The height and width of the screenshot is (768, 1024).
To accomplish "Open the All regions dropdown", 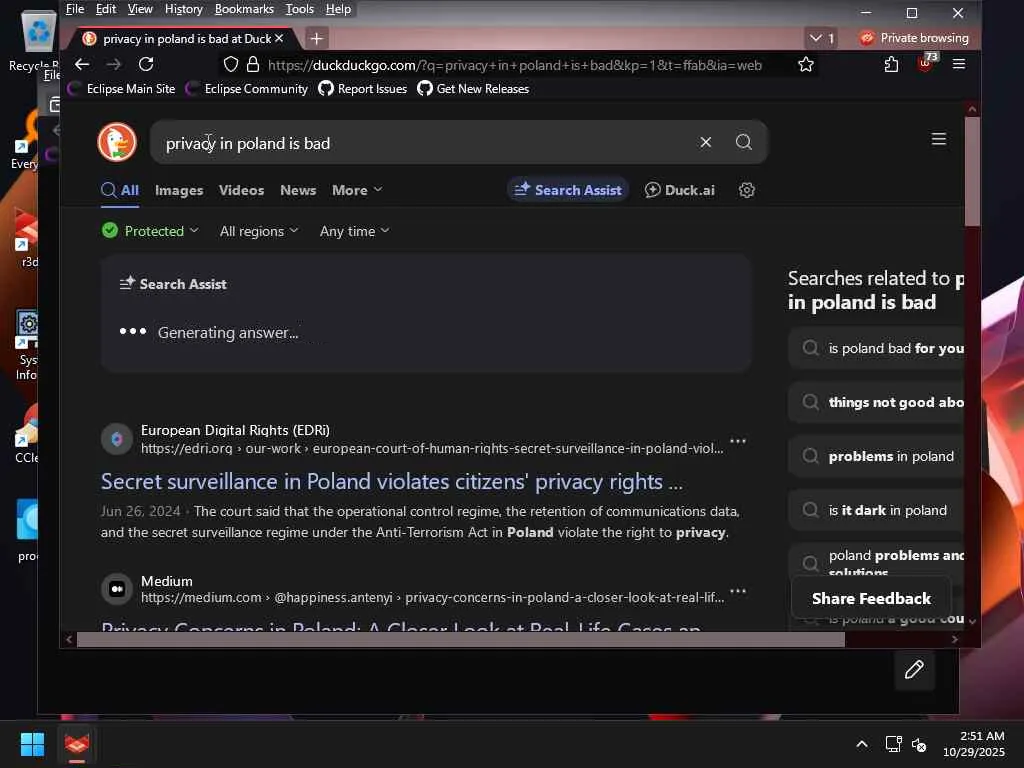I will pyautogui.click(x=259, y=231).
